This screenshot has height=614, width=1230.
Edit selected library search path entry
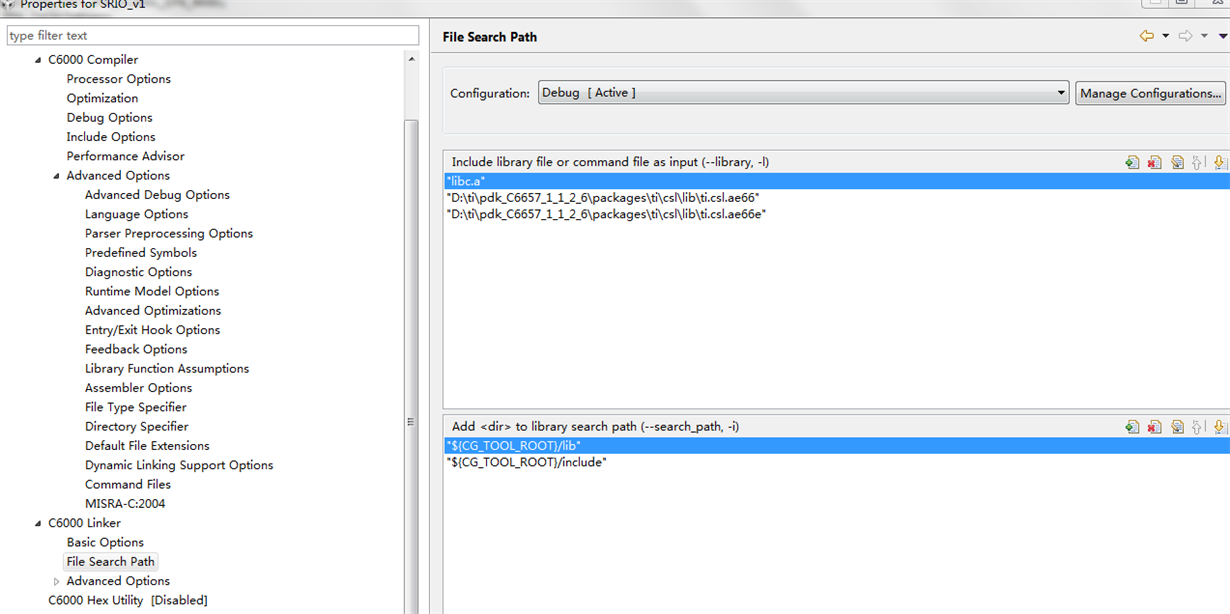point(1177,427)
